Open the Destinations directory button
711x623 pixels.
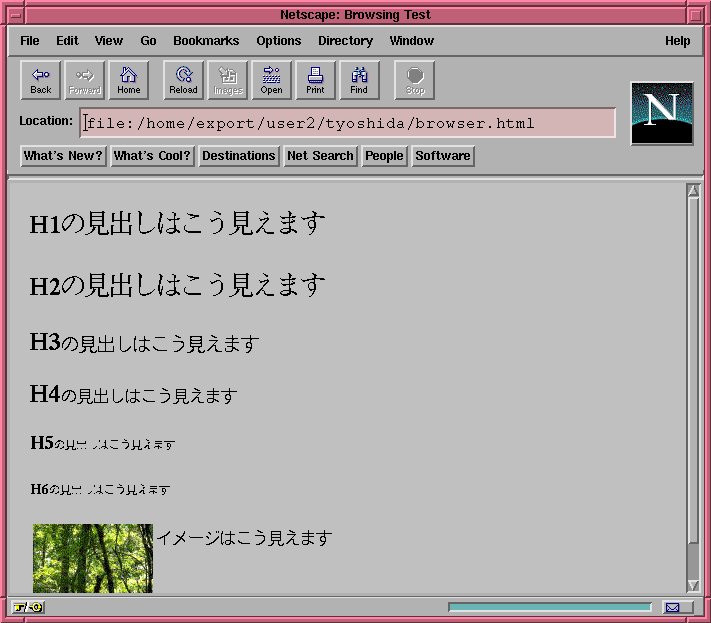point(239,156)
